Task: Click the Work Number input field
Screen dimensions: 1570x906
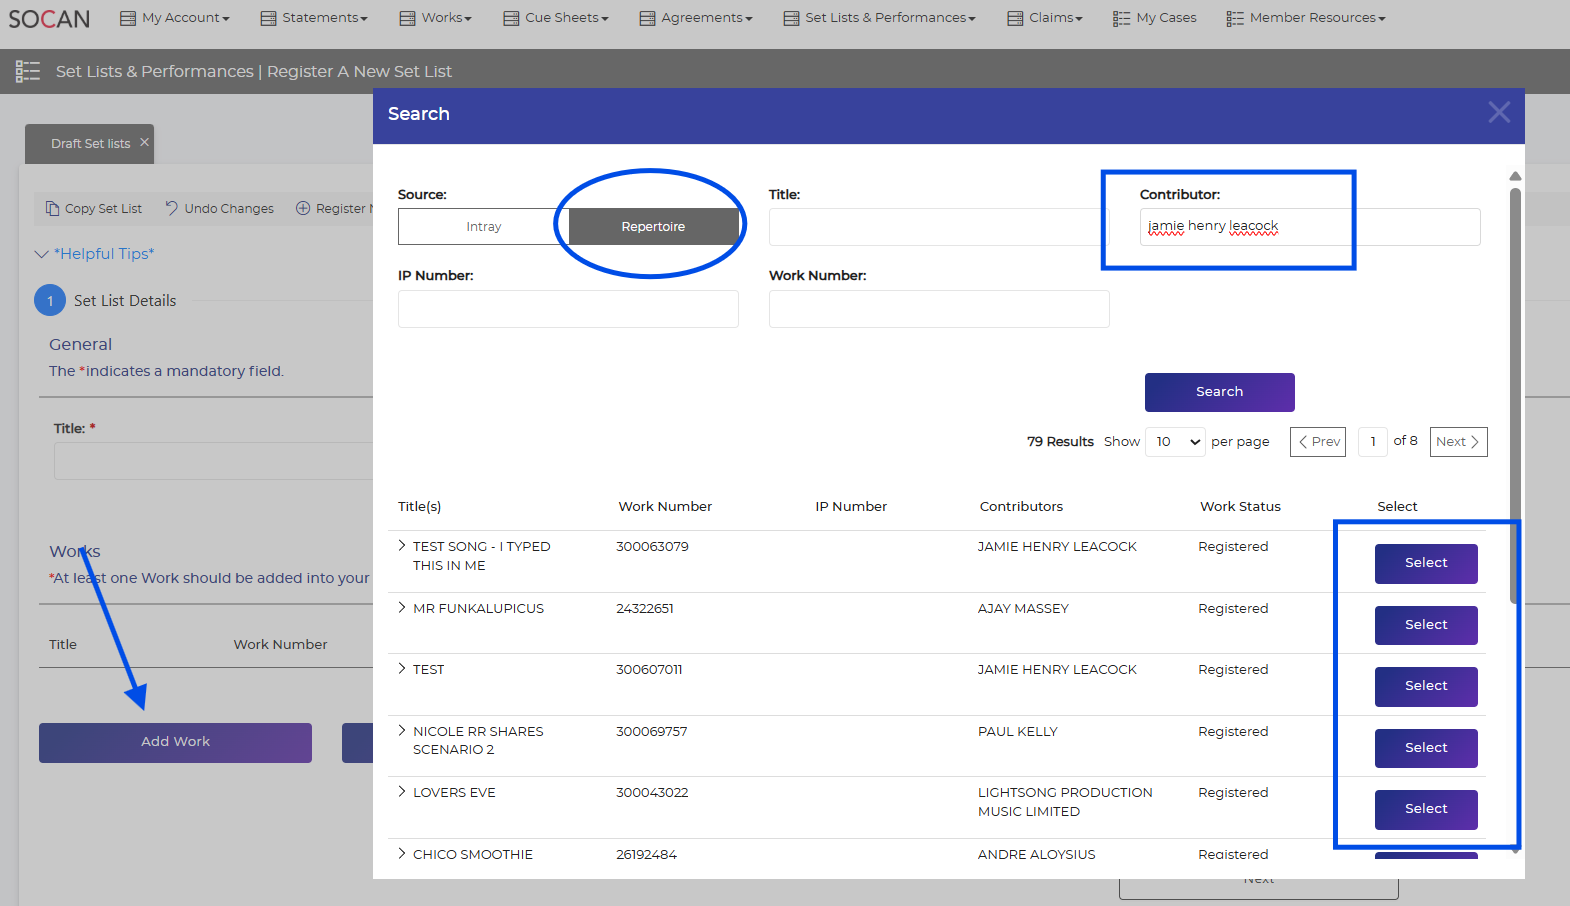Action: point(938,309)
